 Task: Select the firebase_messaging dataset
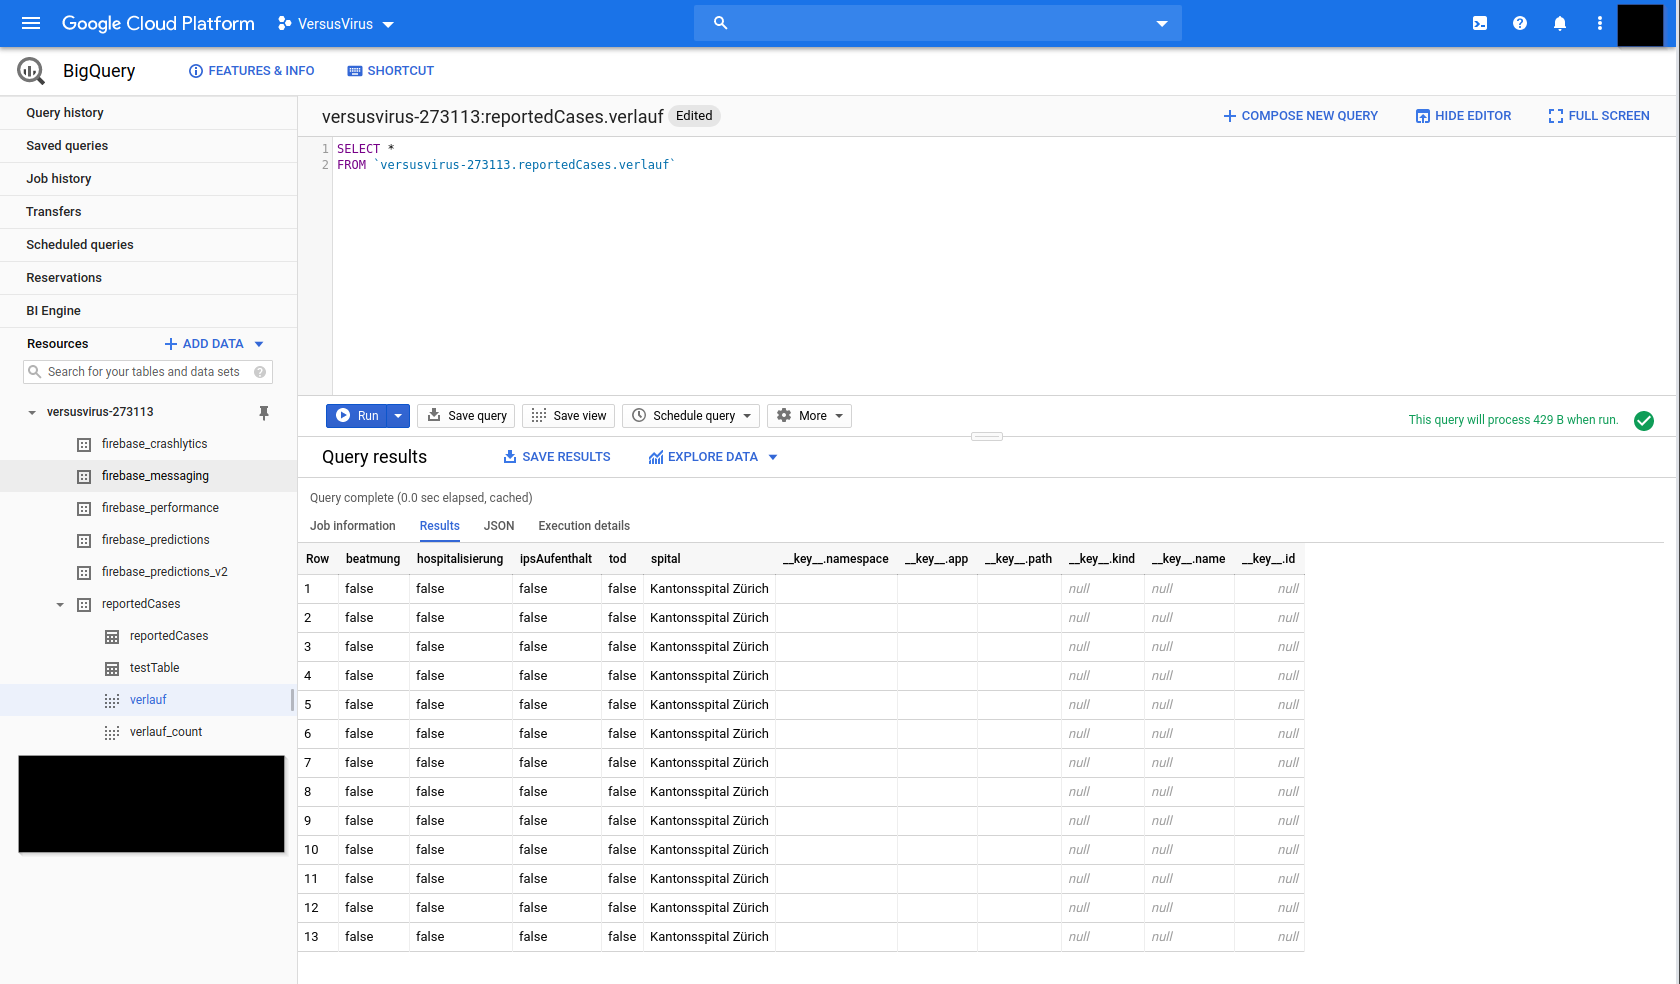coord(148,476)
